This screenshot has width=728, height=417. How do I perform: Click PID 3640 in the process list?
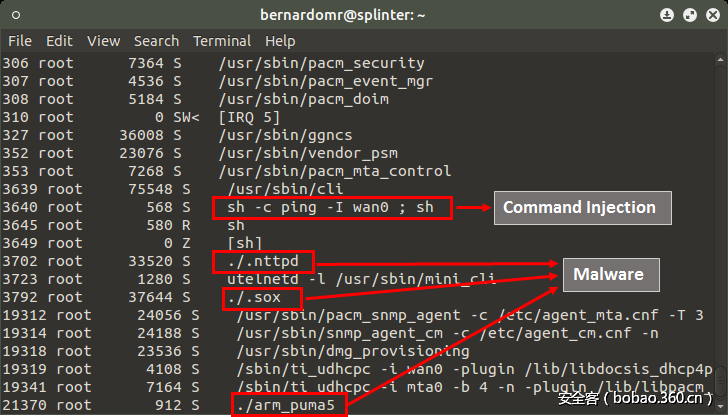(20, 208)
